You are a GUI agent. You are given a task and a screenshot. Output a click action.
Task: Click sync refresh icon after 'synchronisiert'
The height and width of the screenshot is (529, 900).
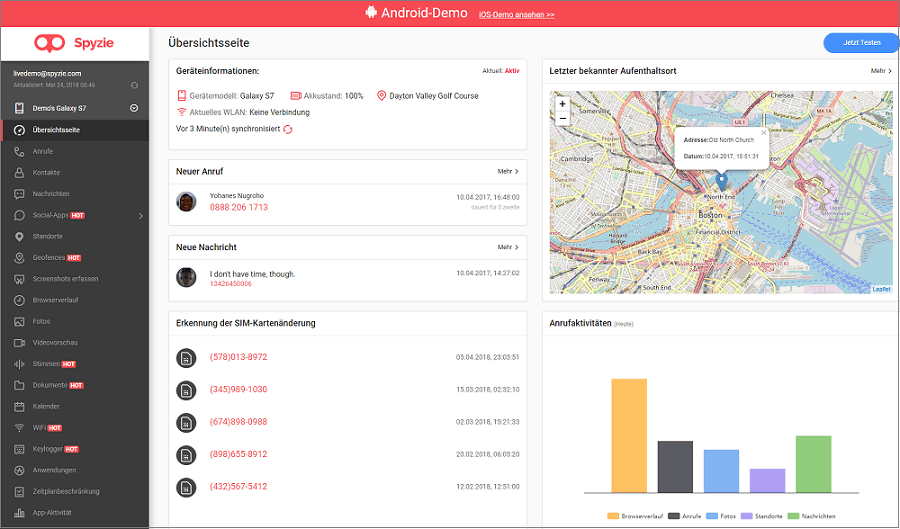coord(288,129)
